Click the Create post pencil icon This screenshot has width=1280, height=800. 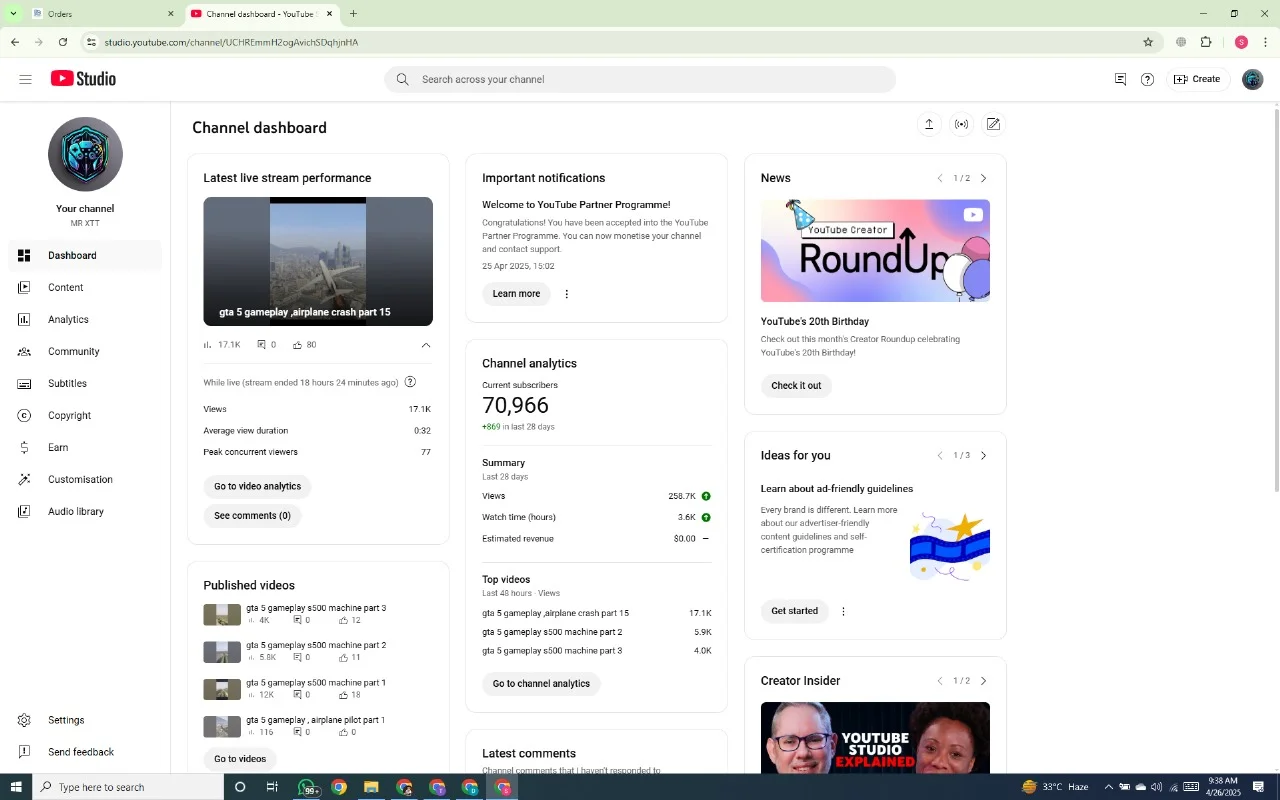click(993, 124)
